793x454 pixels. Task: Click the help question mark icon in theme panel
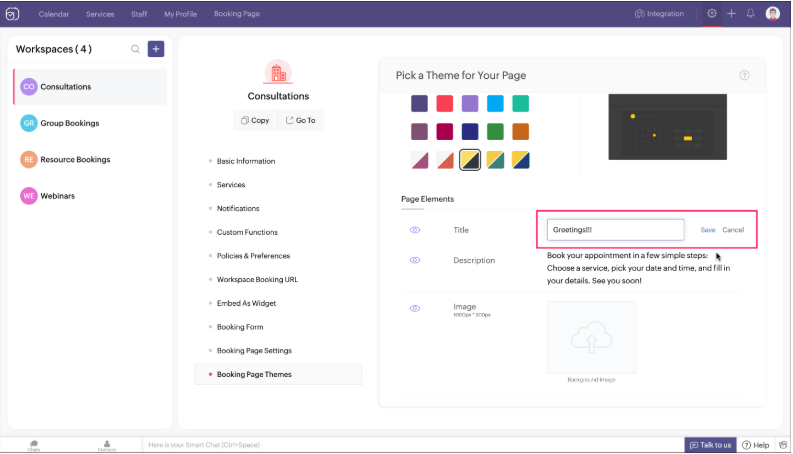(744, 75)
